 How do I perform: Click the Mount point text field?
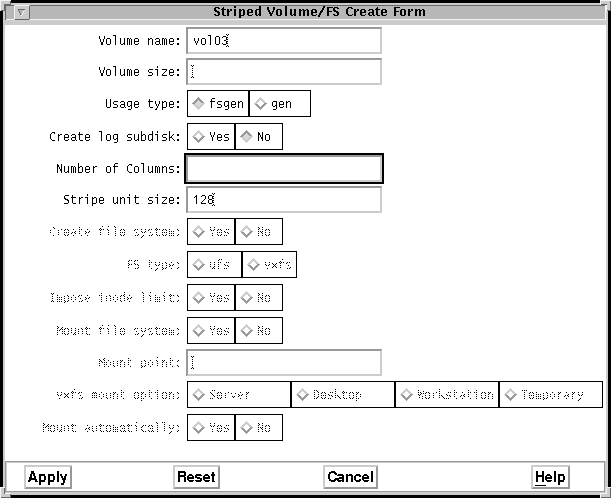coord(284,362)
